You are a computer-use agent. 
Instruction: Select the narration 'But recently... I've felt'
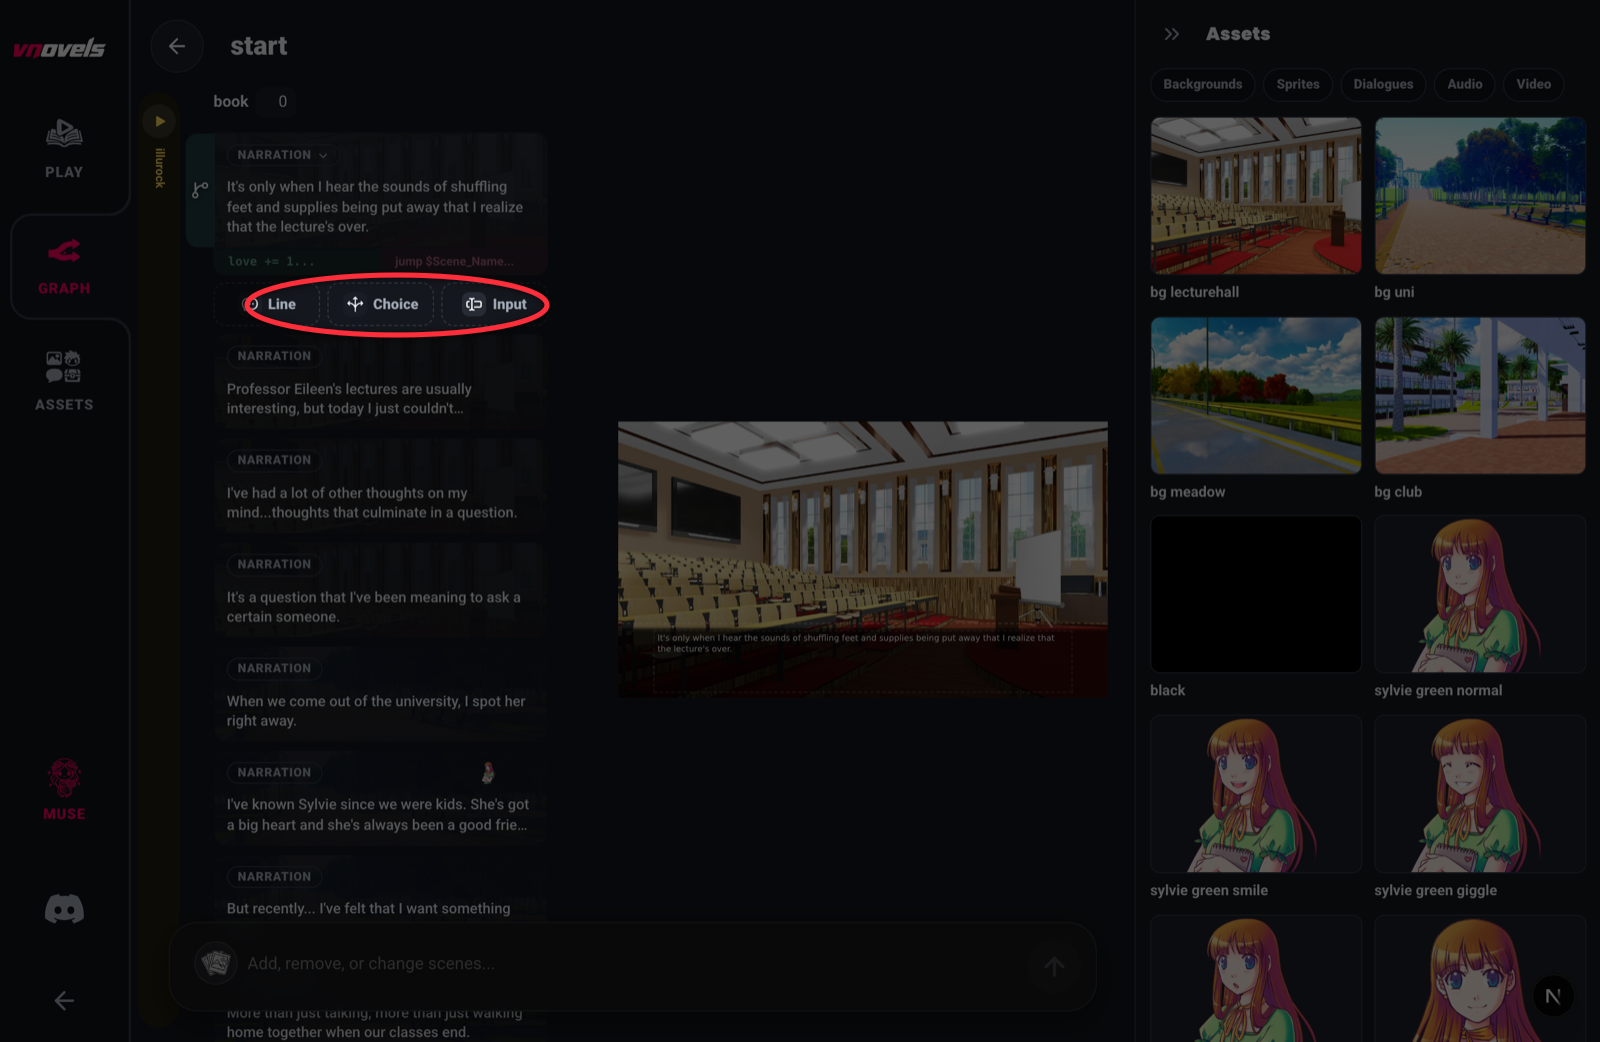(380, 893)
